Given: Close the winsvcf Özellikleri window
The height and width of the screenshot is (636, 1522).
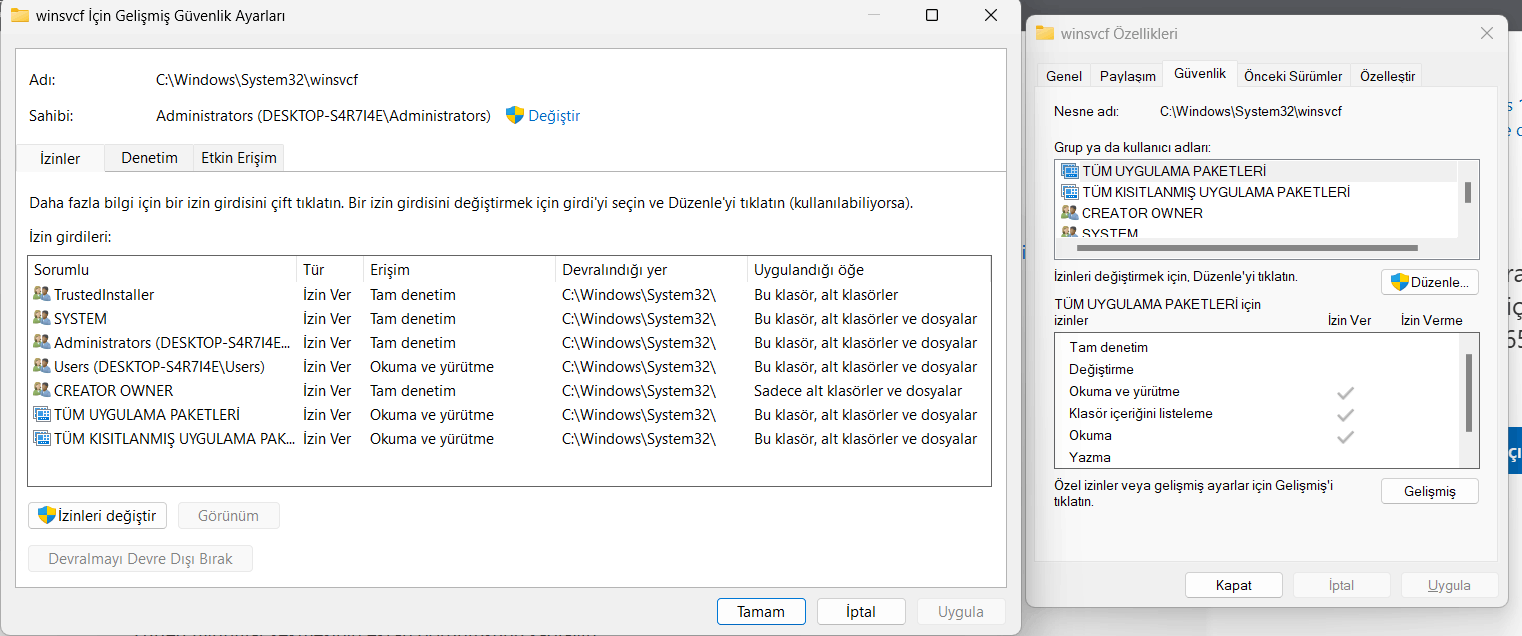Looking at the screenshot, I should (1487, 33).
